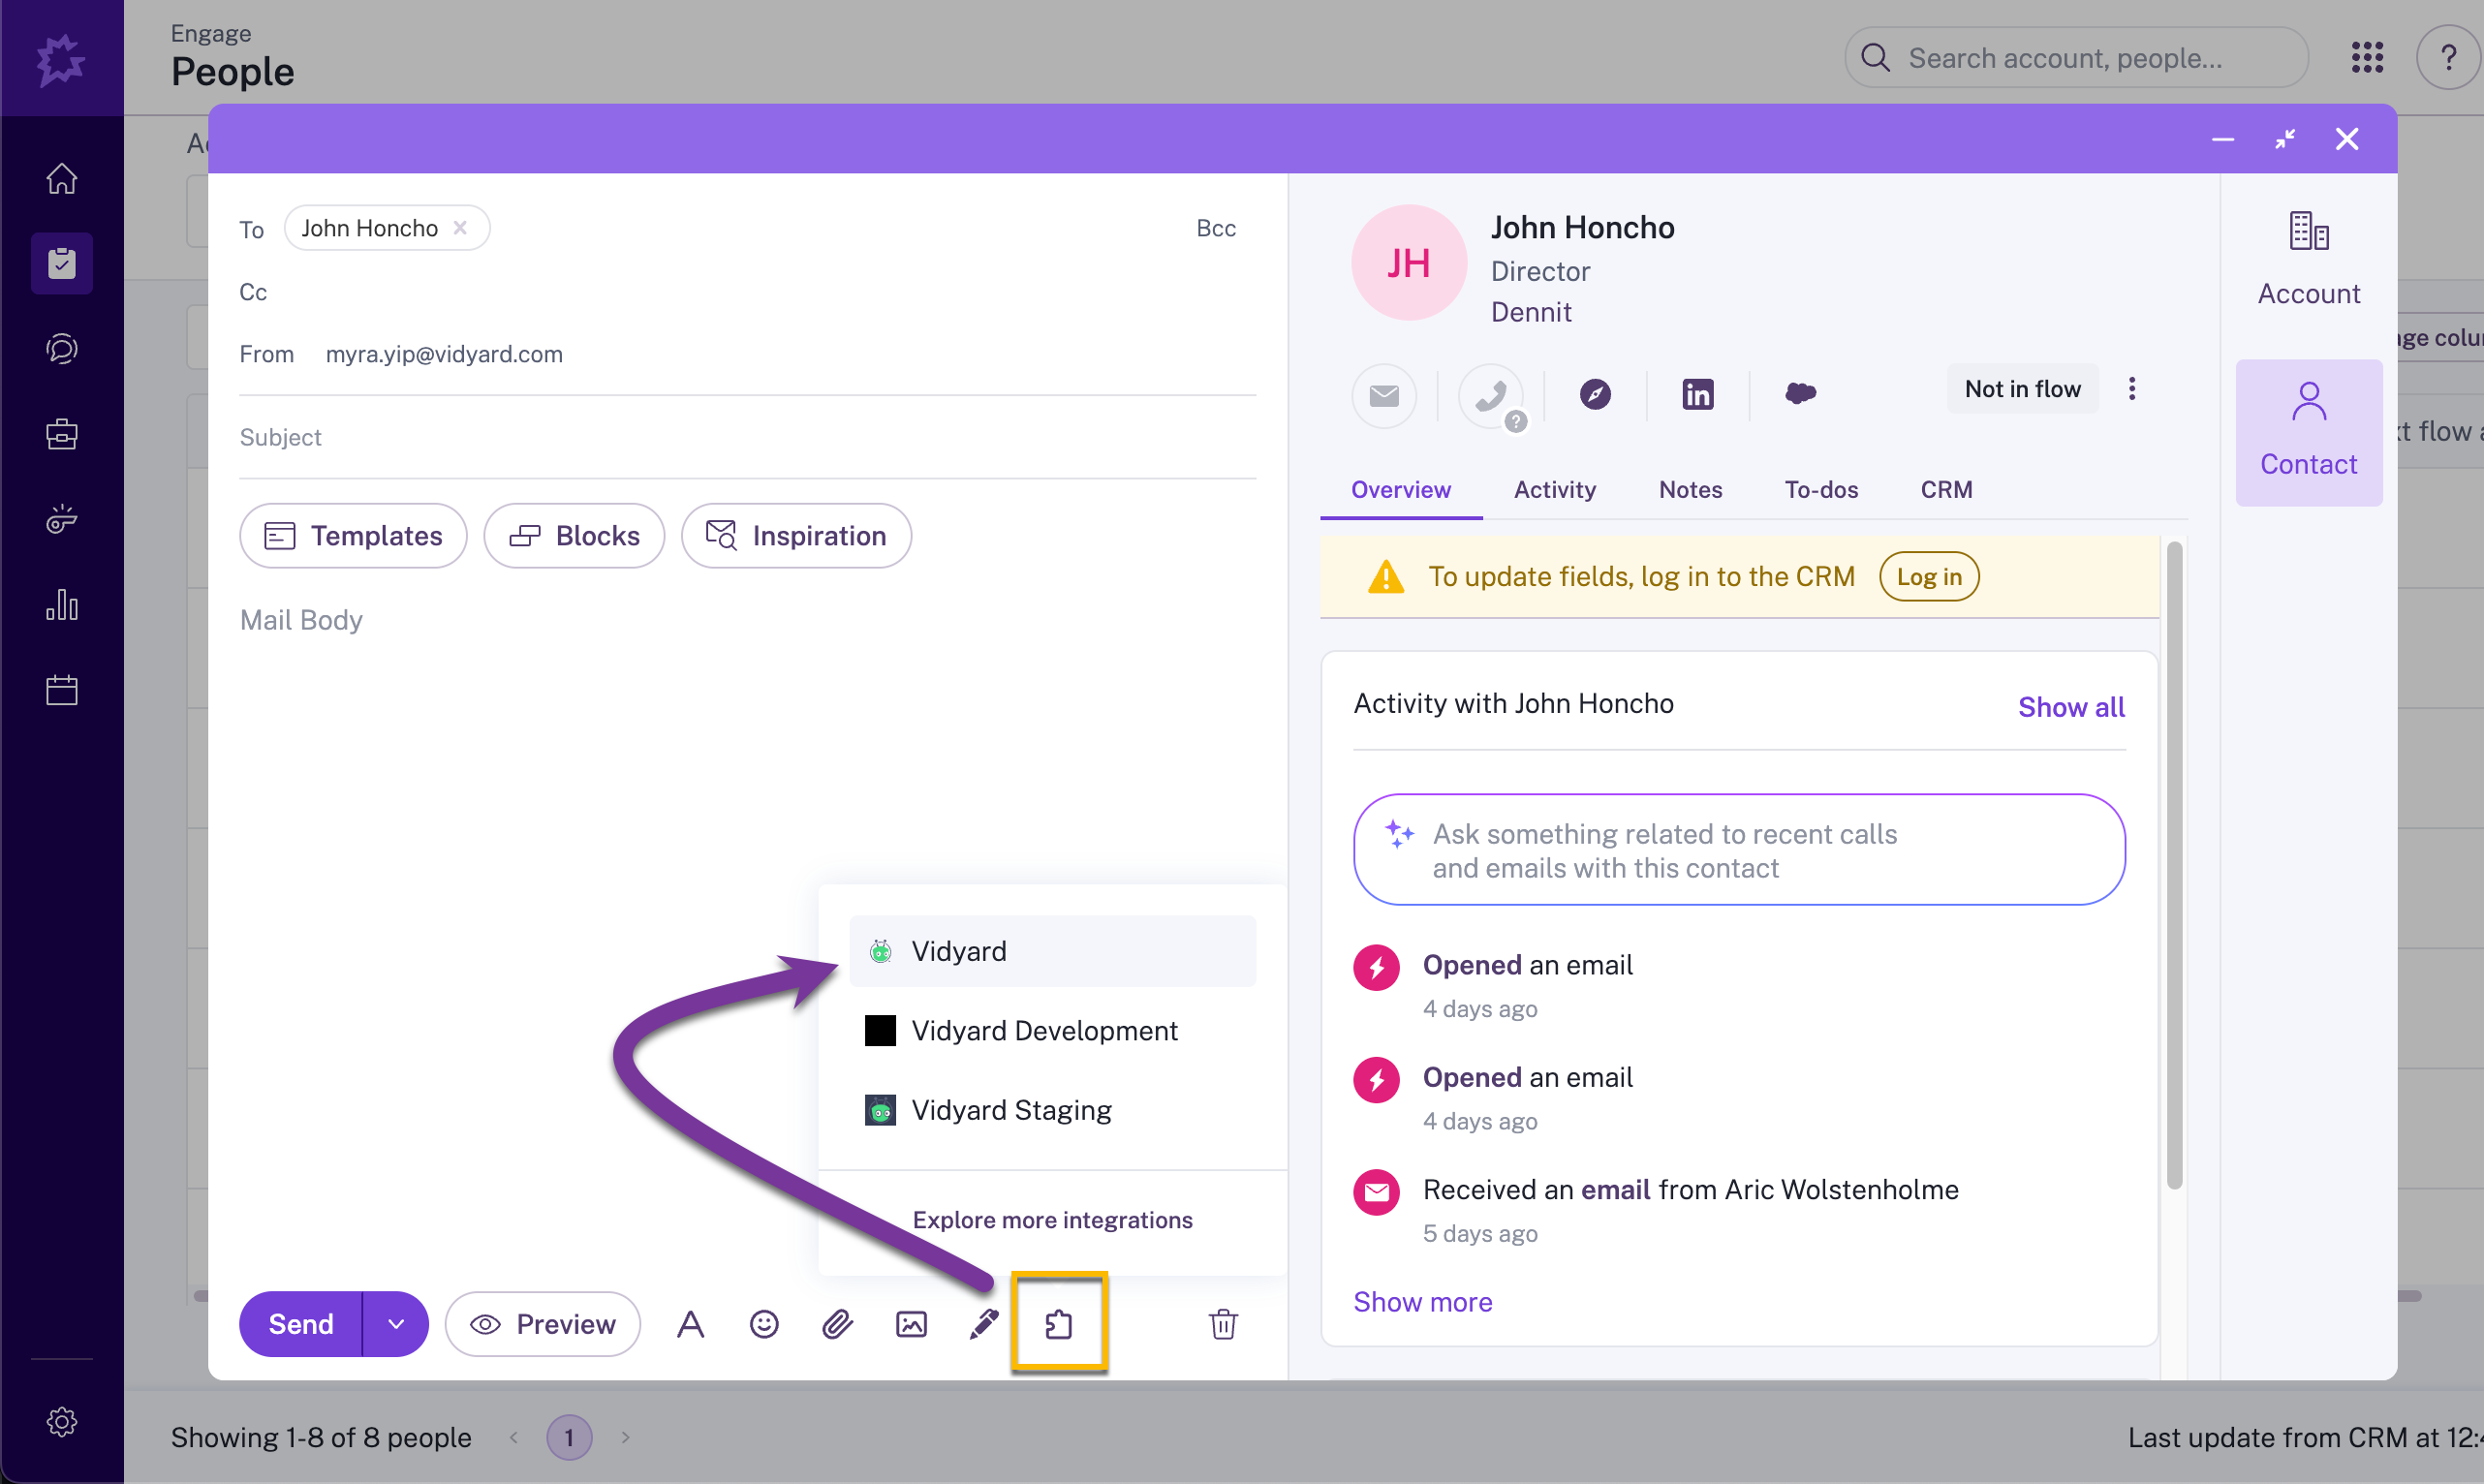This screenshot has width=2484, height=1484.
Task: Switch to the Account panel
Action: [2308, 260]
